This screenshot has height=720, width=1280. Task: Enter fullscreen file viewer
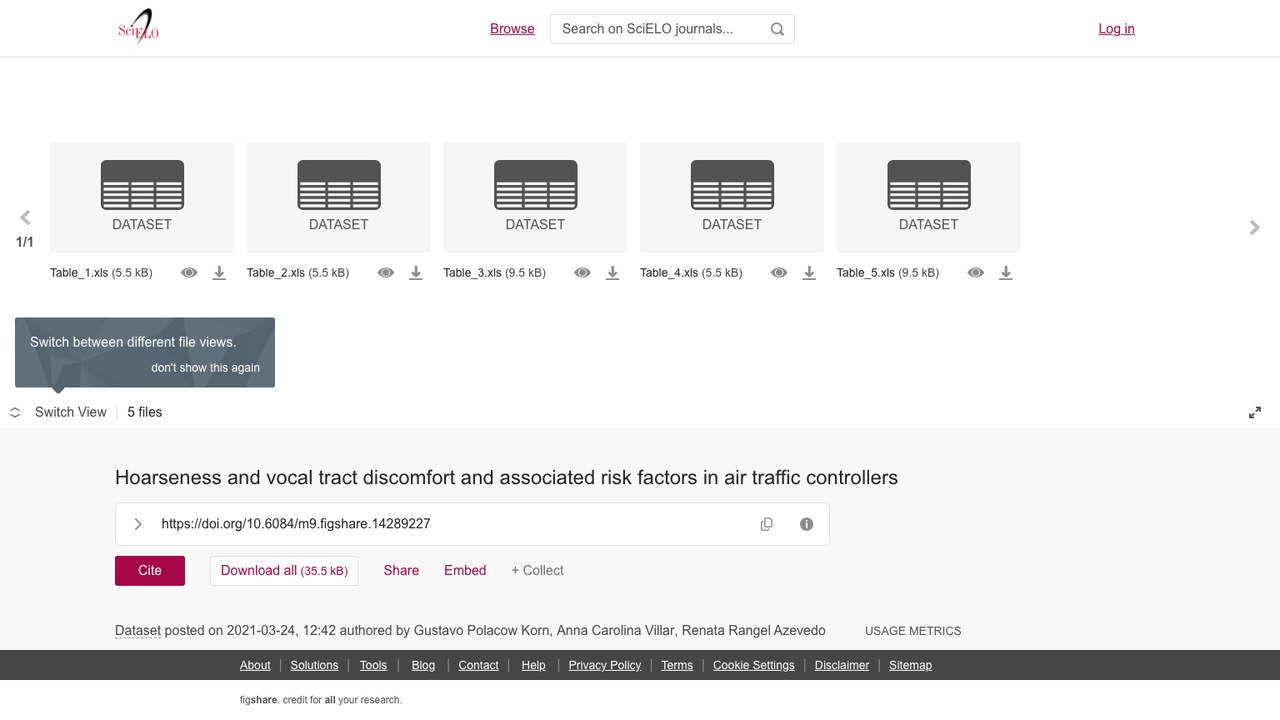pos(1255,412)
